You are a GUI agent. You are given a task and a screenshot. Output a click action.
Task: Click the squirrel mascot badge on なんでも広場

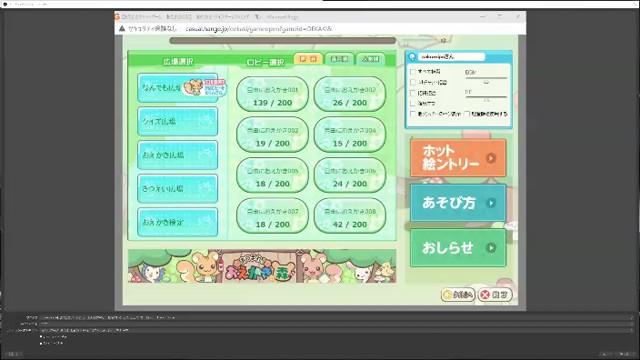tap(204, 87)
